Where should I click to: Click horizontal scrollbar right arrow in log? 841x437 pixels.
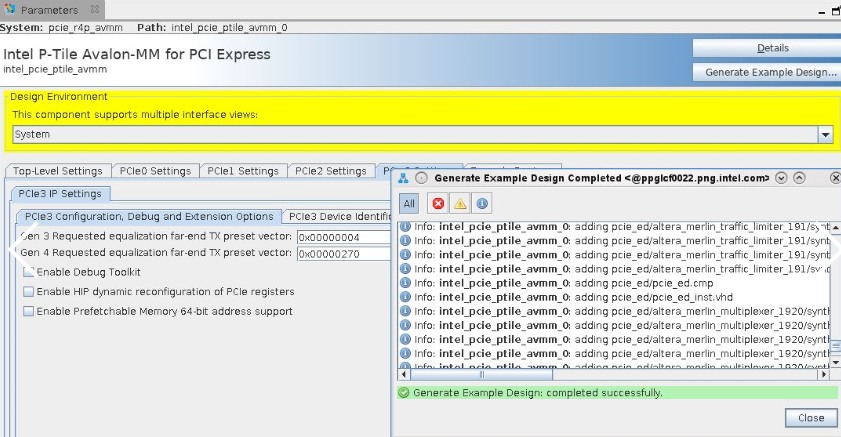click(824, 374)
